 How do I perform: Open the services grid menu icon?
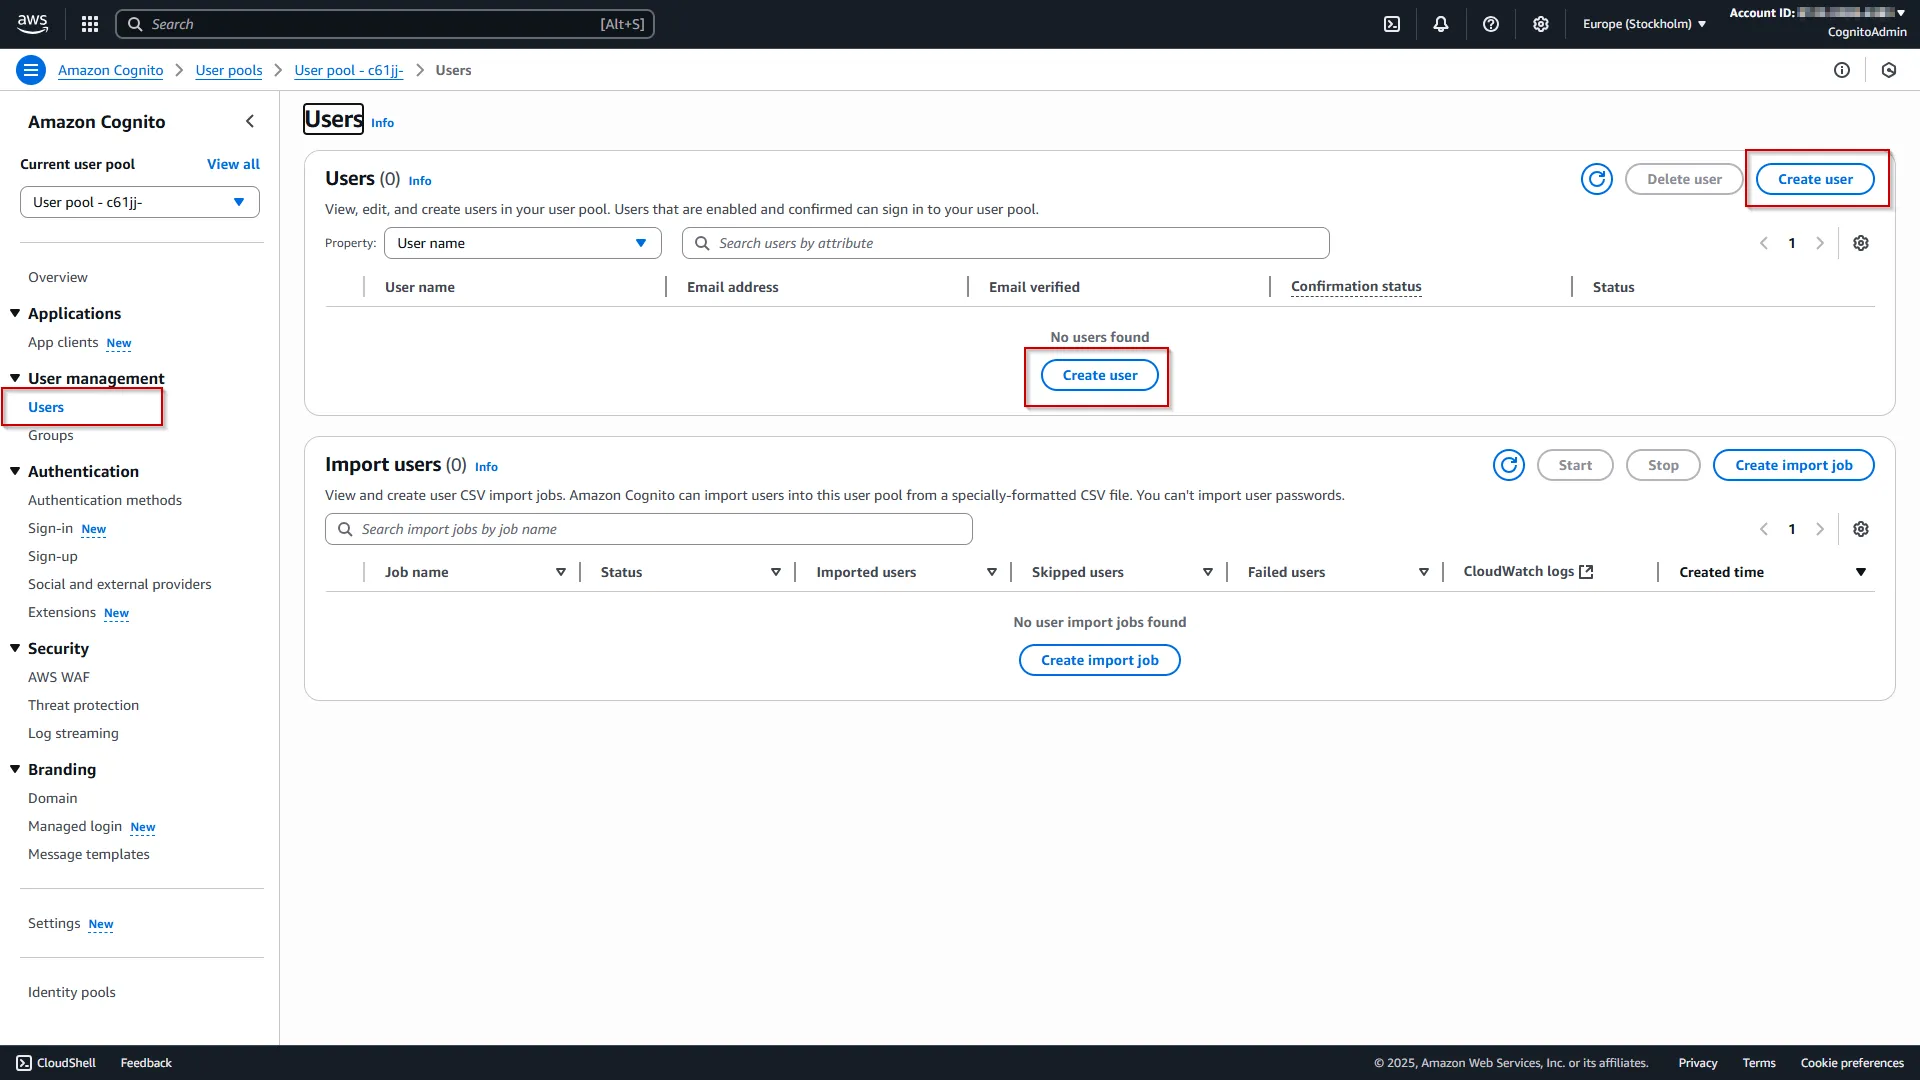point(90,24)
